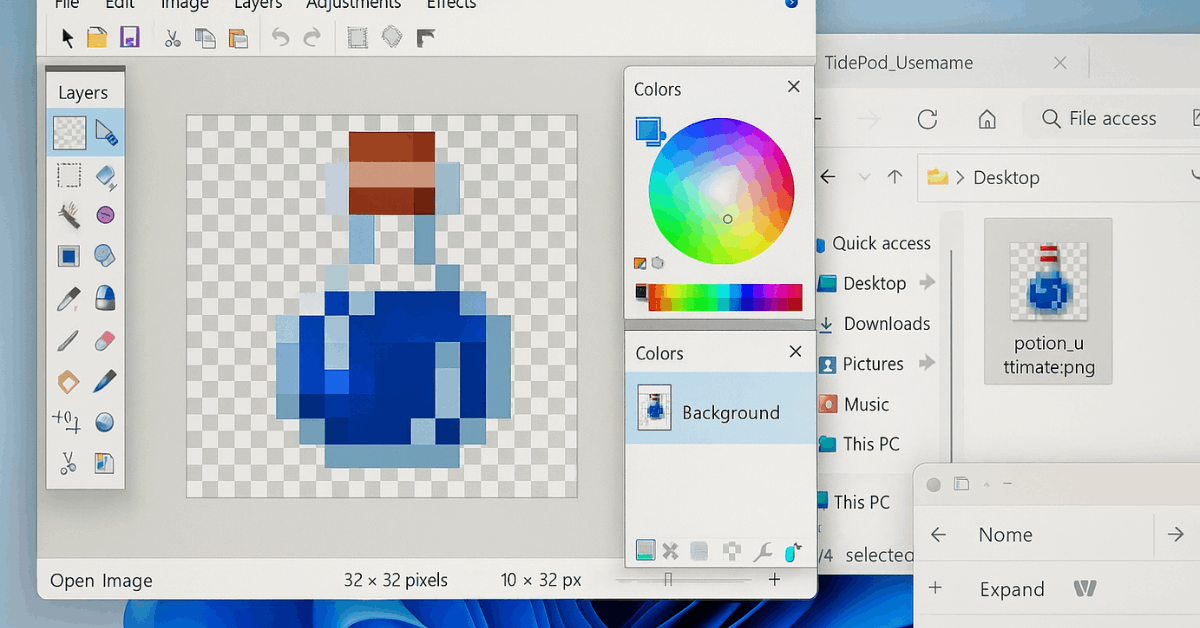
Task: Redo the last undone action
Action: [312, 38]
